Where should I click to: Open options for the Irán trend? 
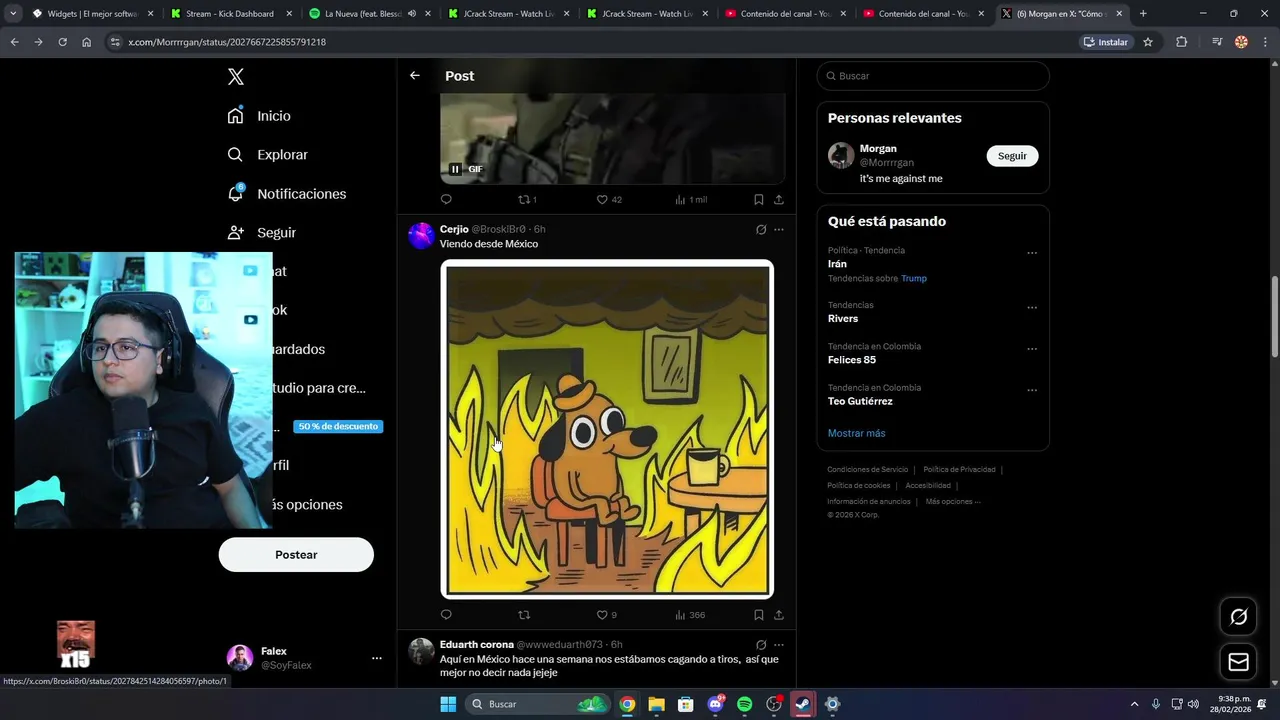(1032, 253)
